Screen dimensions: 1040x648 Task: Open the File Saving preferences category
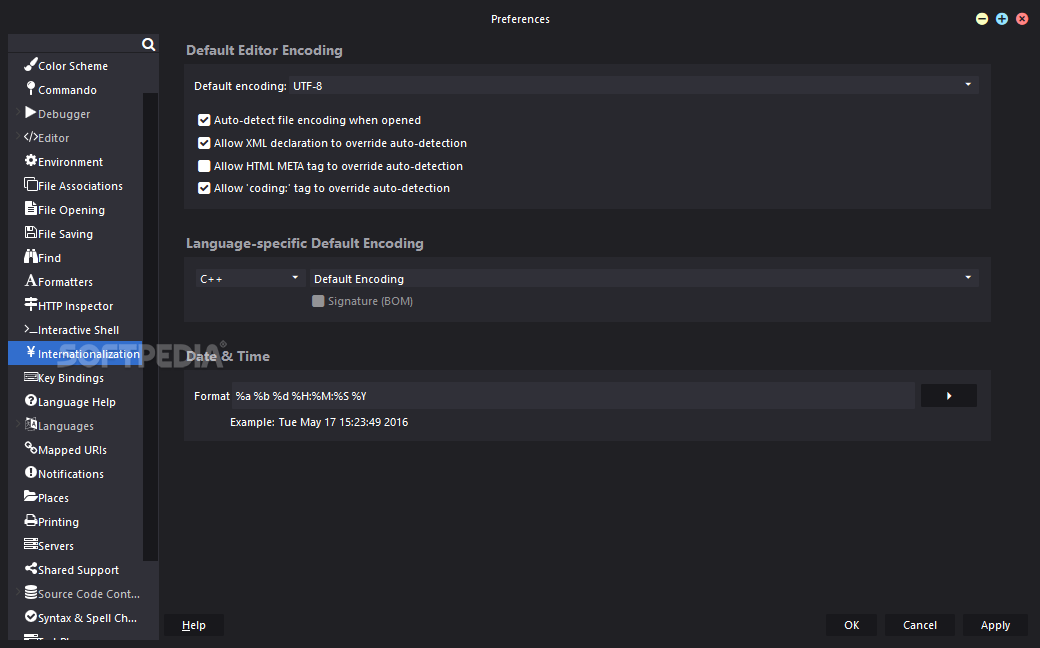click(x=65, y=234)
